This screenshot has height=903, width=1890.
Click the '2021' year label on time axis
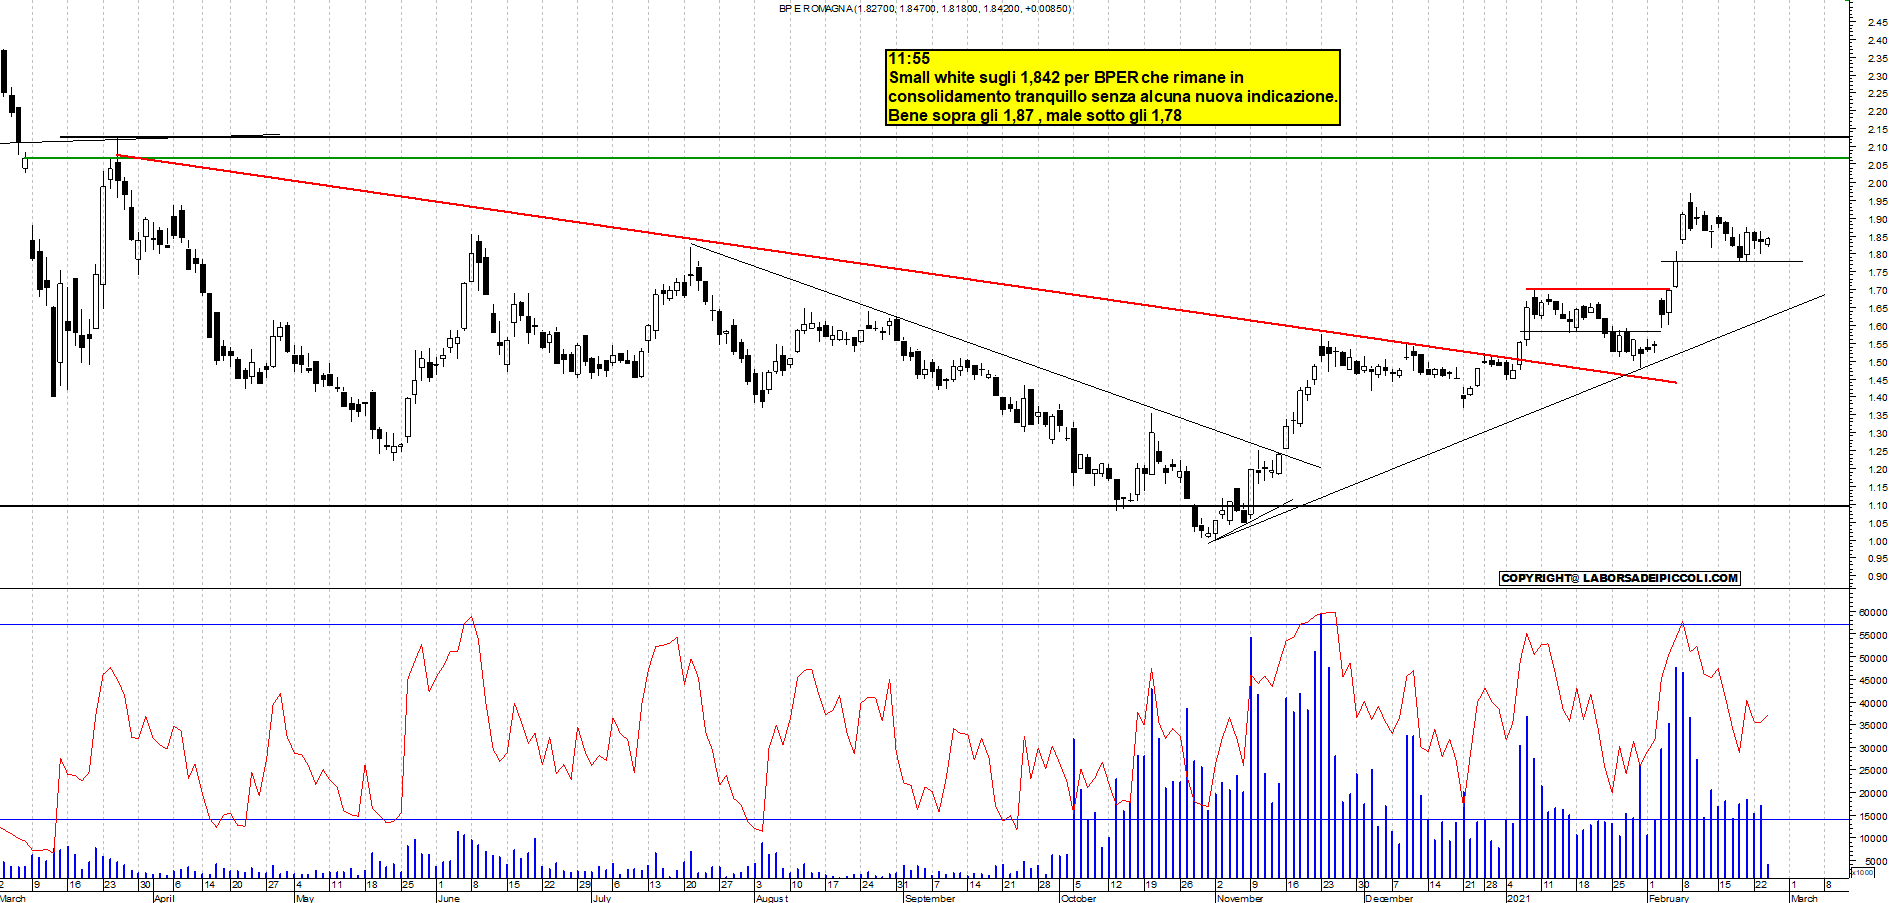tap(1518, 898)
